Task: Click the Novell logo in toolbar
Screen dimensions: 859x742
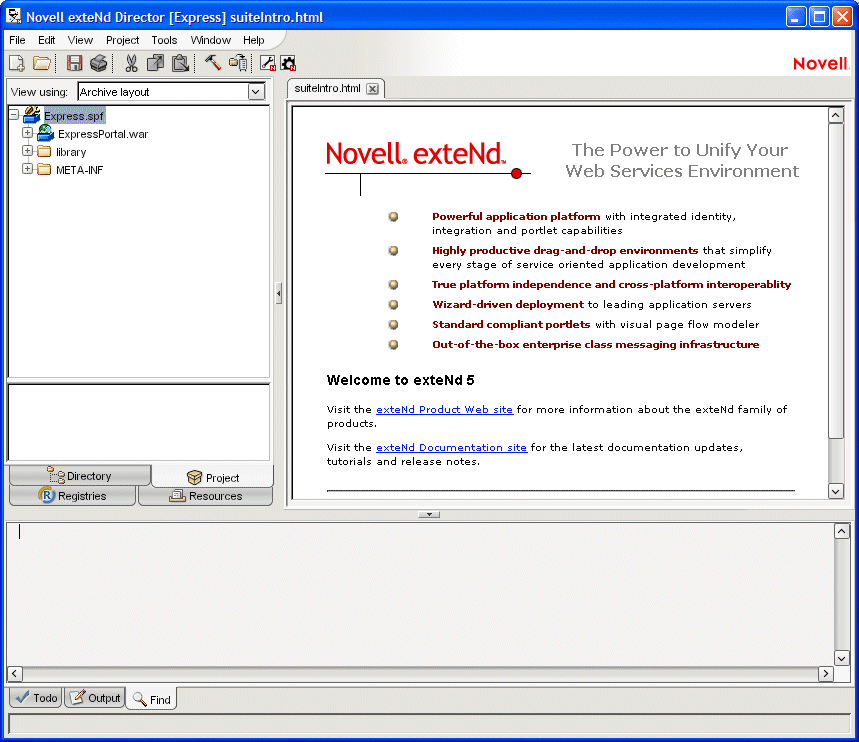Action: click(820, 64)
